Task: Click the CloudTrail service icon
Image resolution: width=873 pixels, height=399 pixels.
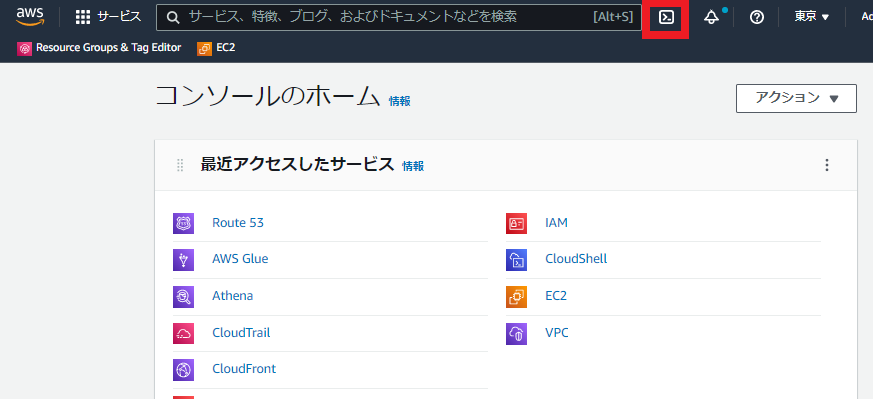Action: pyautogui.click(x=183, y=333)
